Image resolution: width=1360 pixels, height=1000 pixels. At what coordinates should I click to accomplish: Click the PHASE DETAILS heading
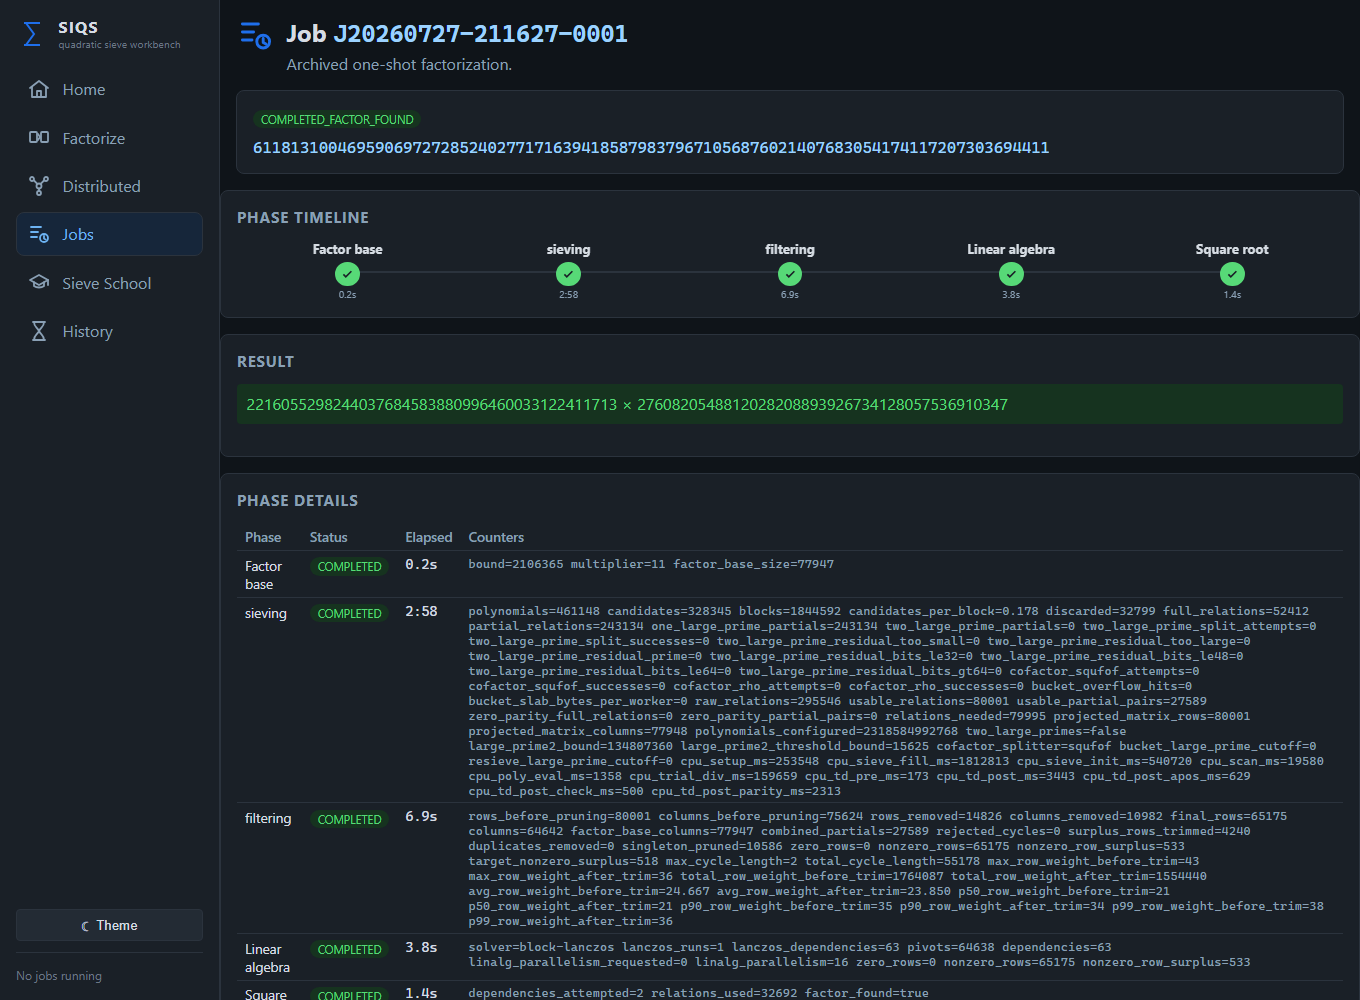pyautogui.click(x=297, y=501)
